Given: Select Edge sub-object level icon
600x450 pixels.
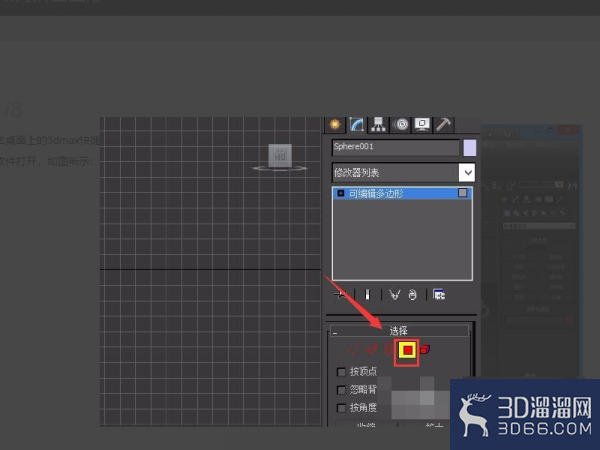Looking at the screenshot, I should click(x=372, y=349).
